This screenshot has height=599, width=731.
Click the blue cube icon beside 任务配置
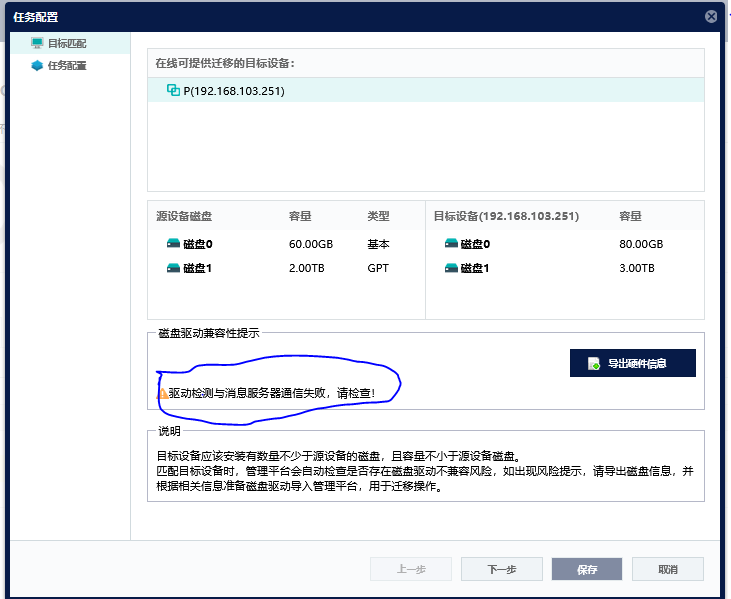click(37, 66)
